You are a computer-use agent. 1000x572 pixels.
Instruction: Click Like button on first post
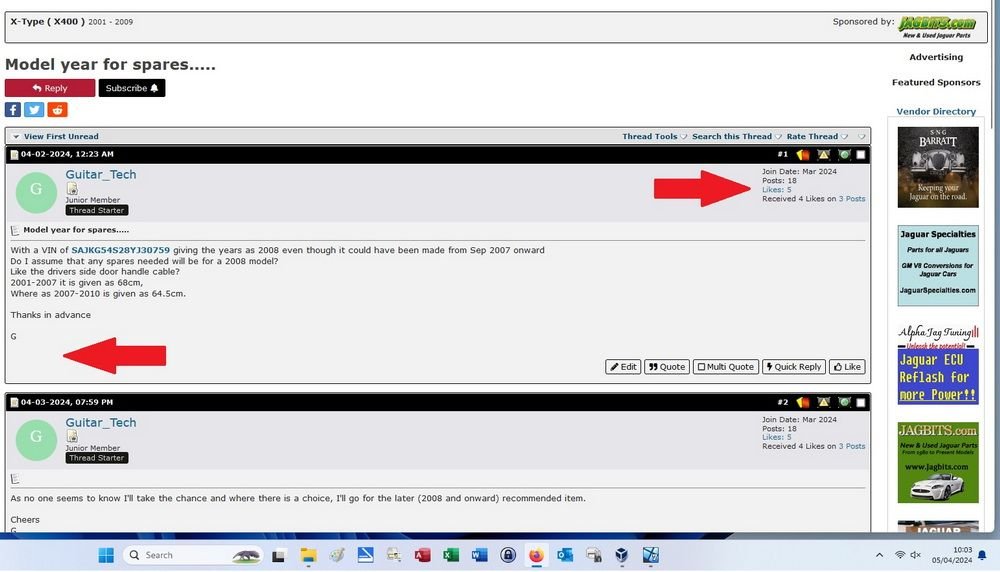847,367
